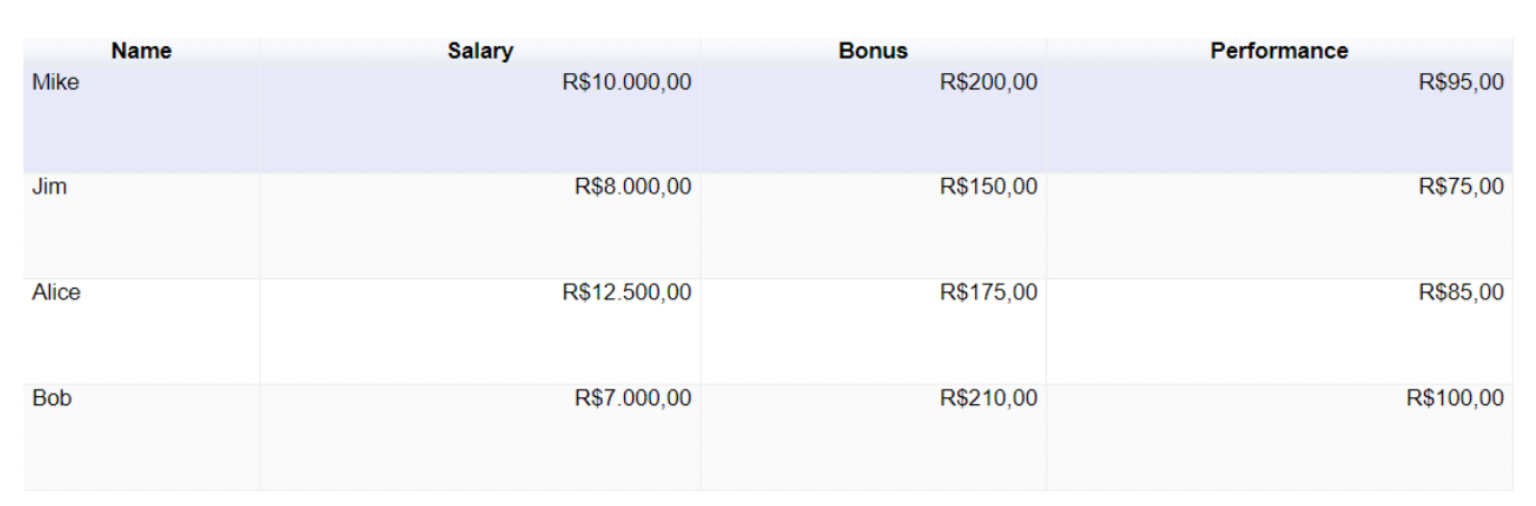Click the Bonus column header

coord(873,51)
